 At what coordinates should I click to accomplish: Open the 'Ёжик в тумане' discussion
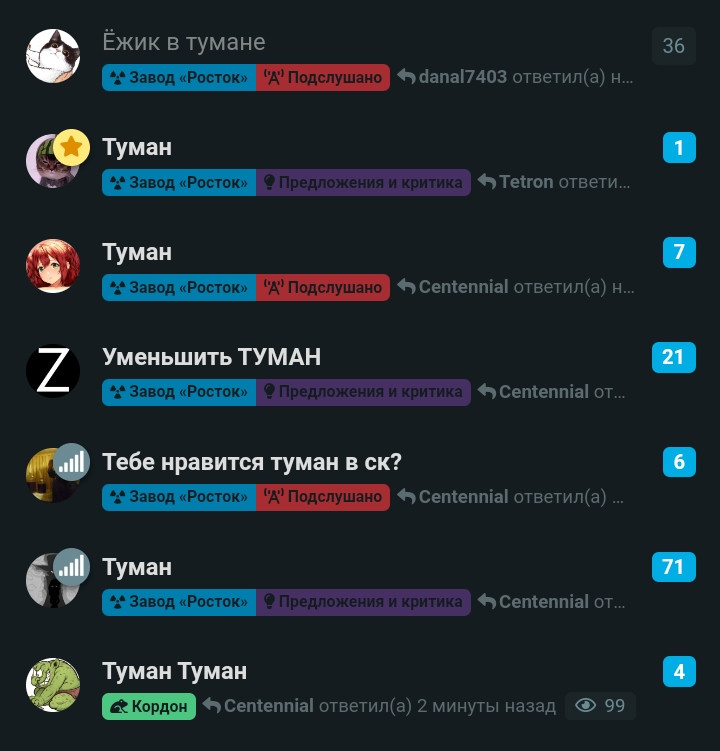[x=183, y=42]
